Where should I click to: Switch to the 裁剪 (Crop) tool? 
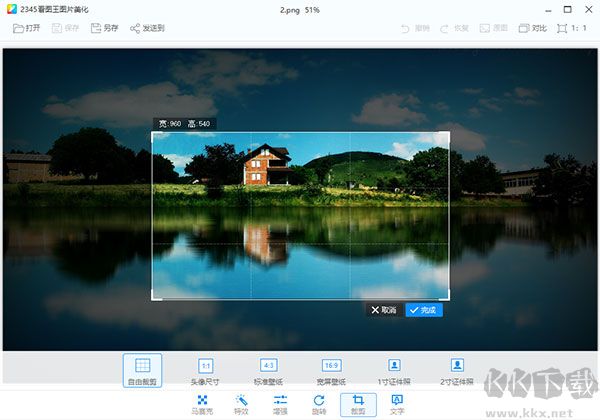click(x=358, y=404)
